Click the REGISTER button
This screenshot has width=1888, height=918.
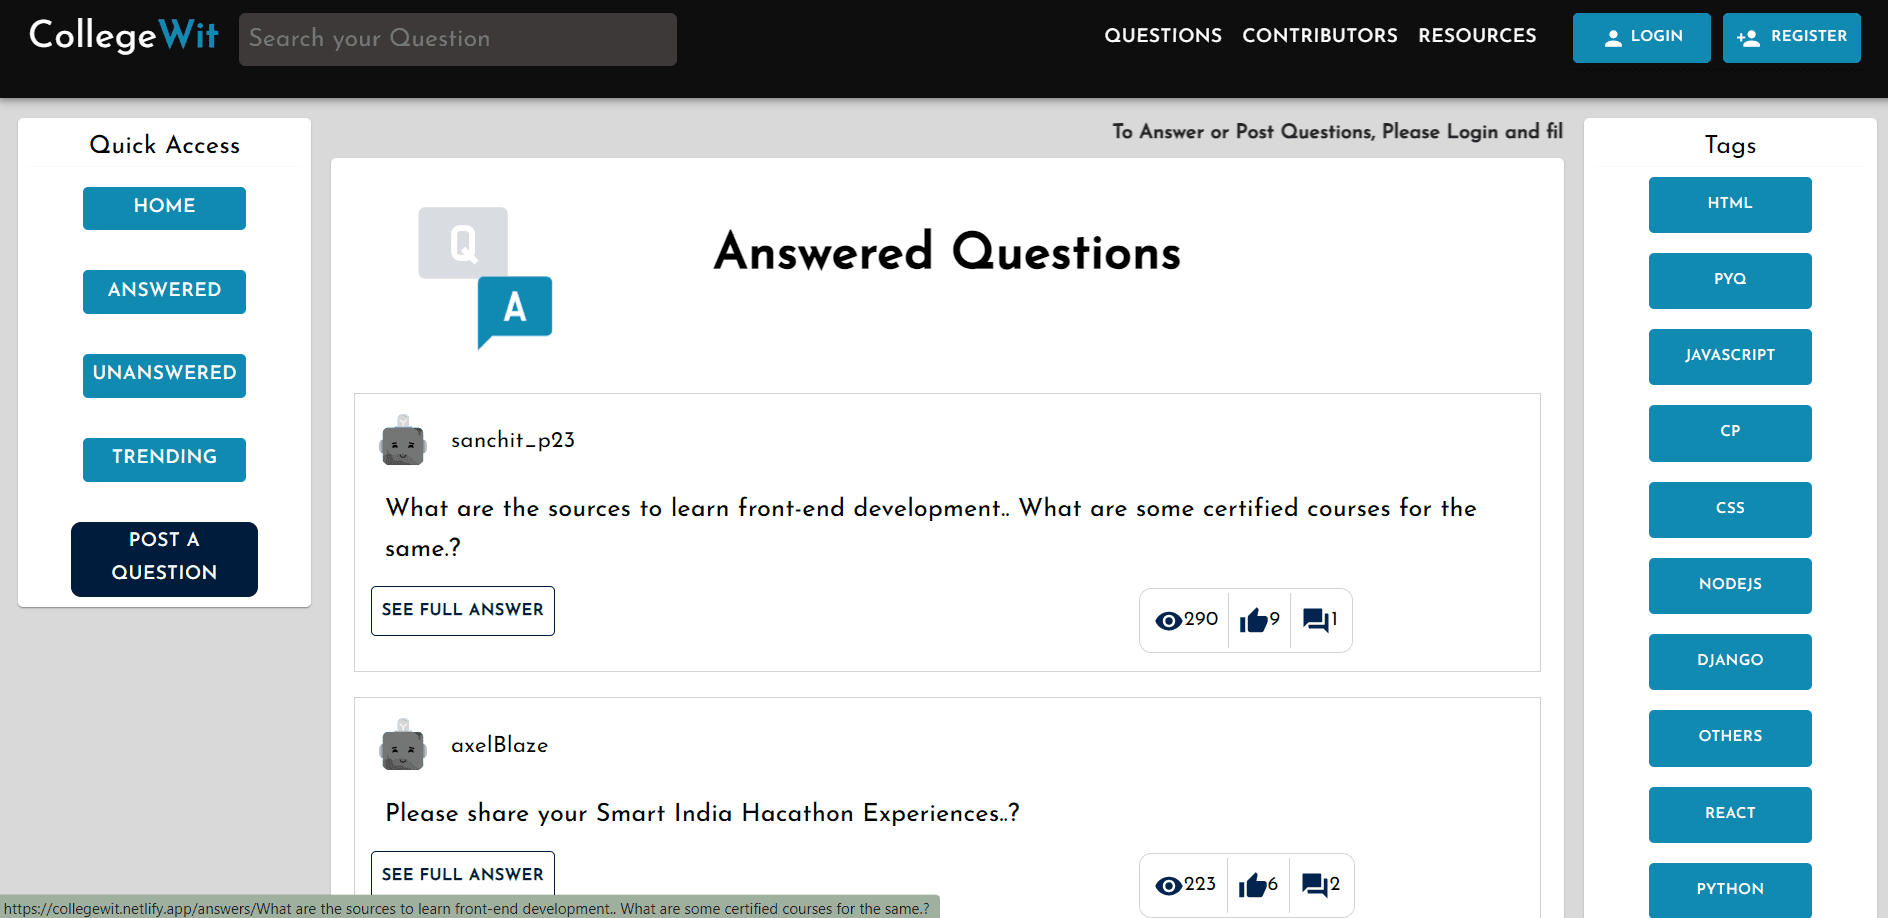[x=1792, y=38]
